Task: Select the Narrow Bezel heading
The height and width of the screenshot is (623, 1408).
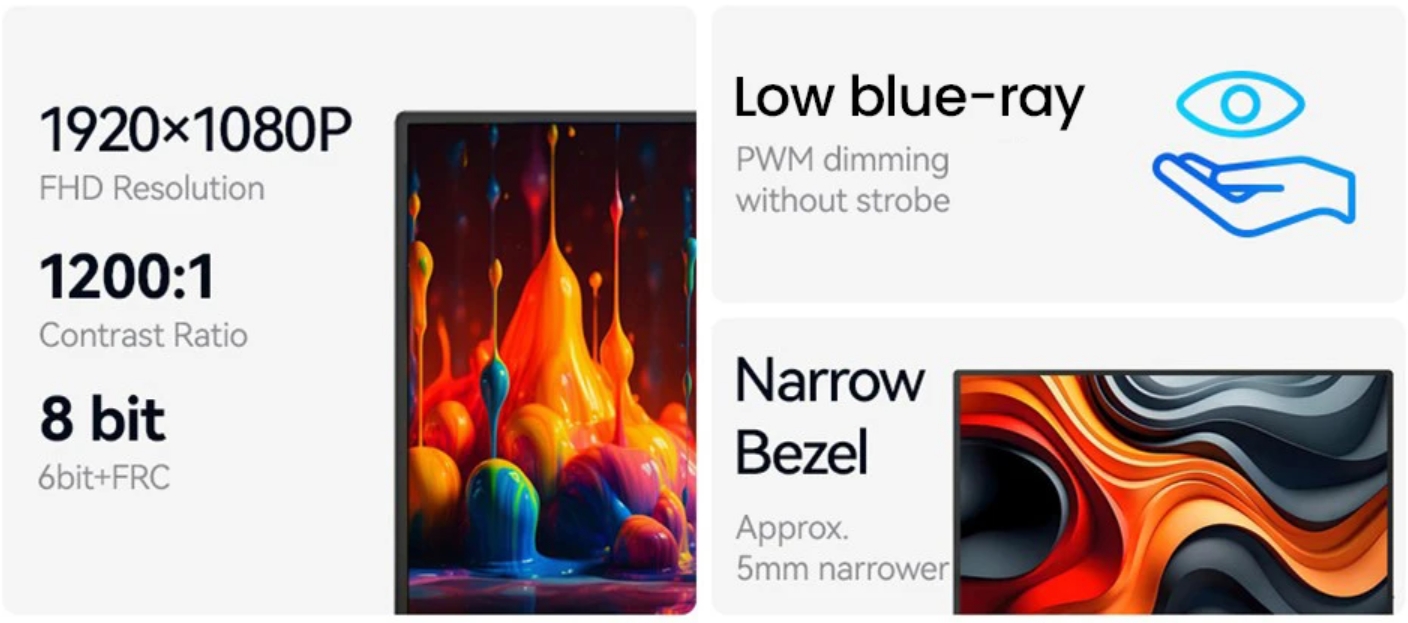Action: 830,416
